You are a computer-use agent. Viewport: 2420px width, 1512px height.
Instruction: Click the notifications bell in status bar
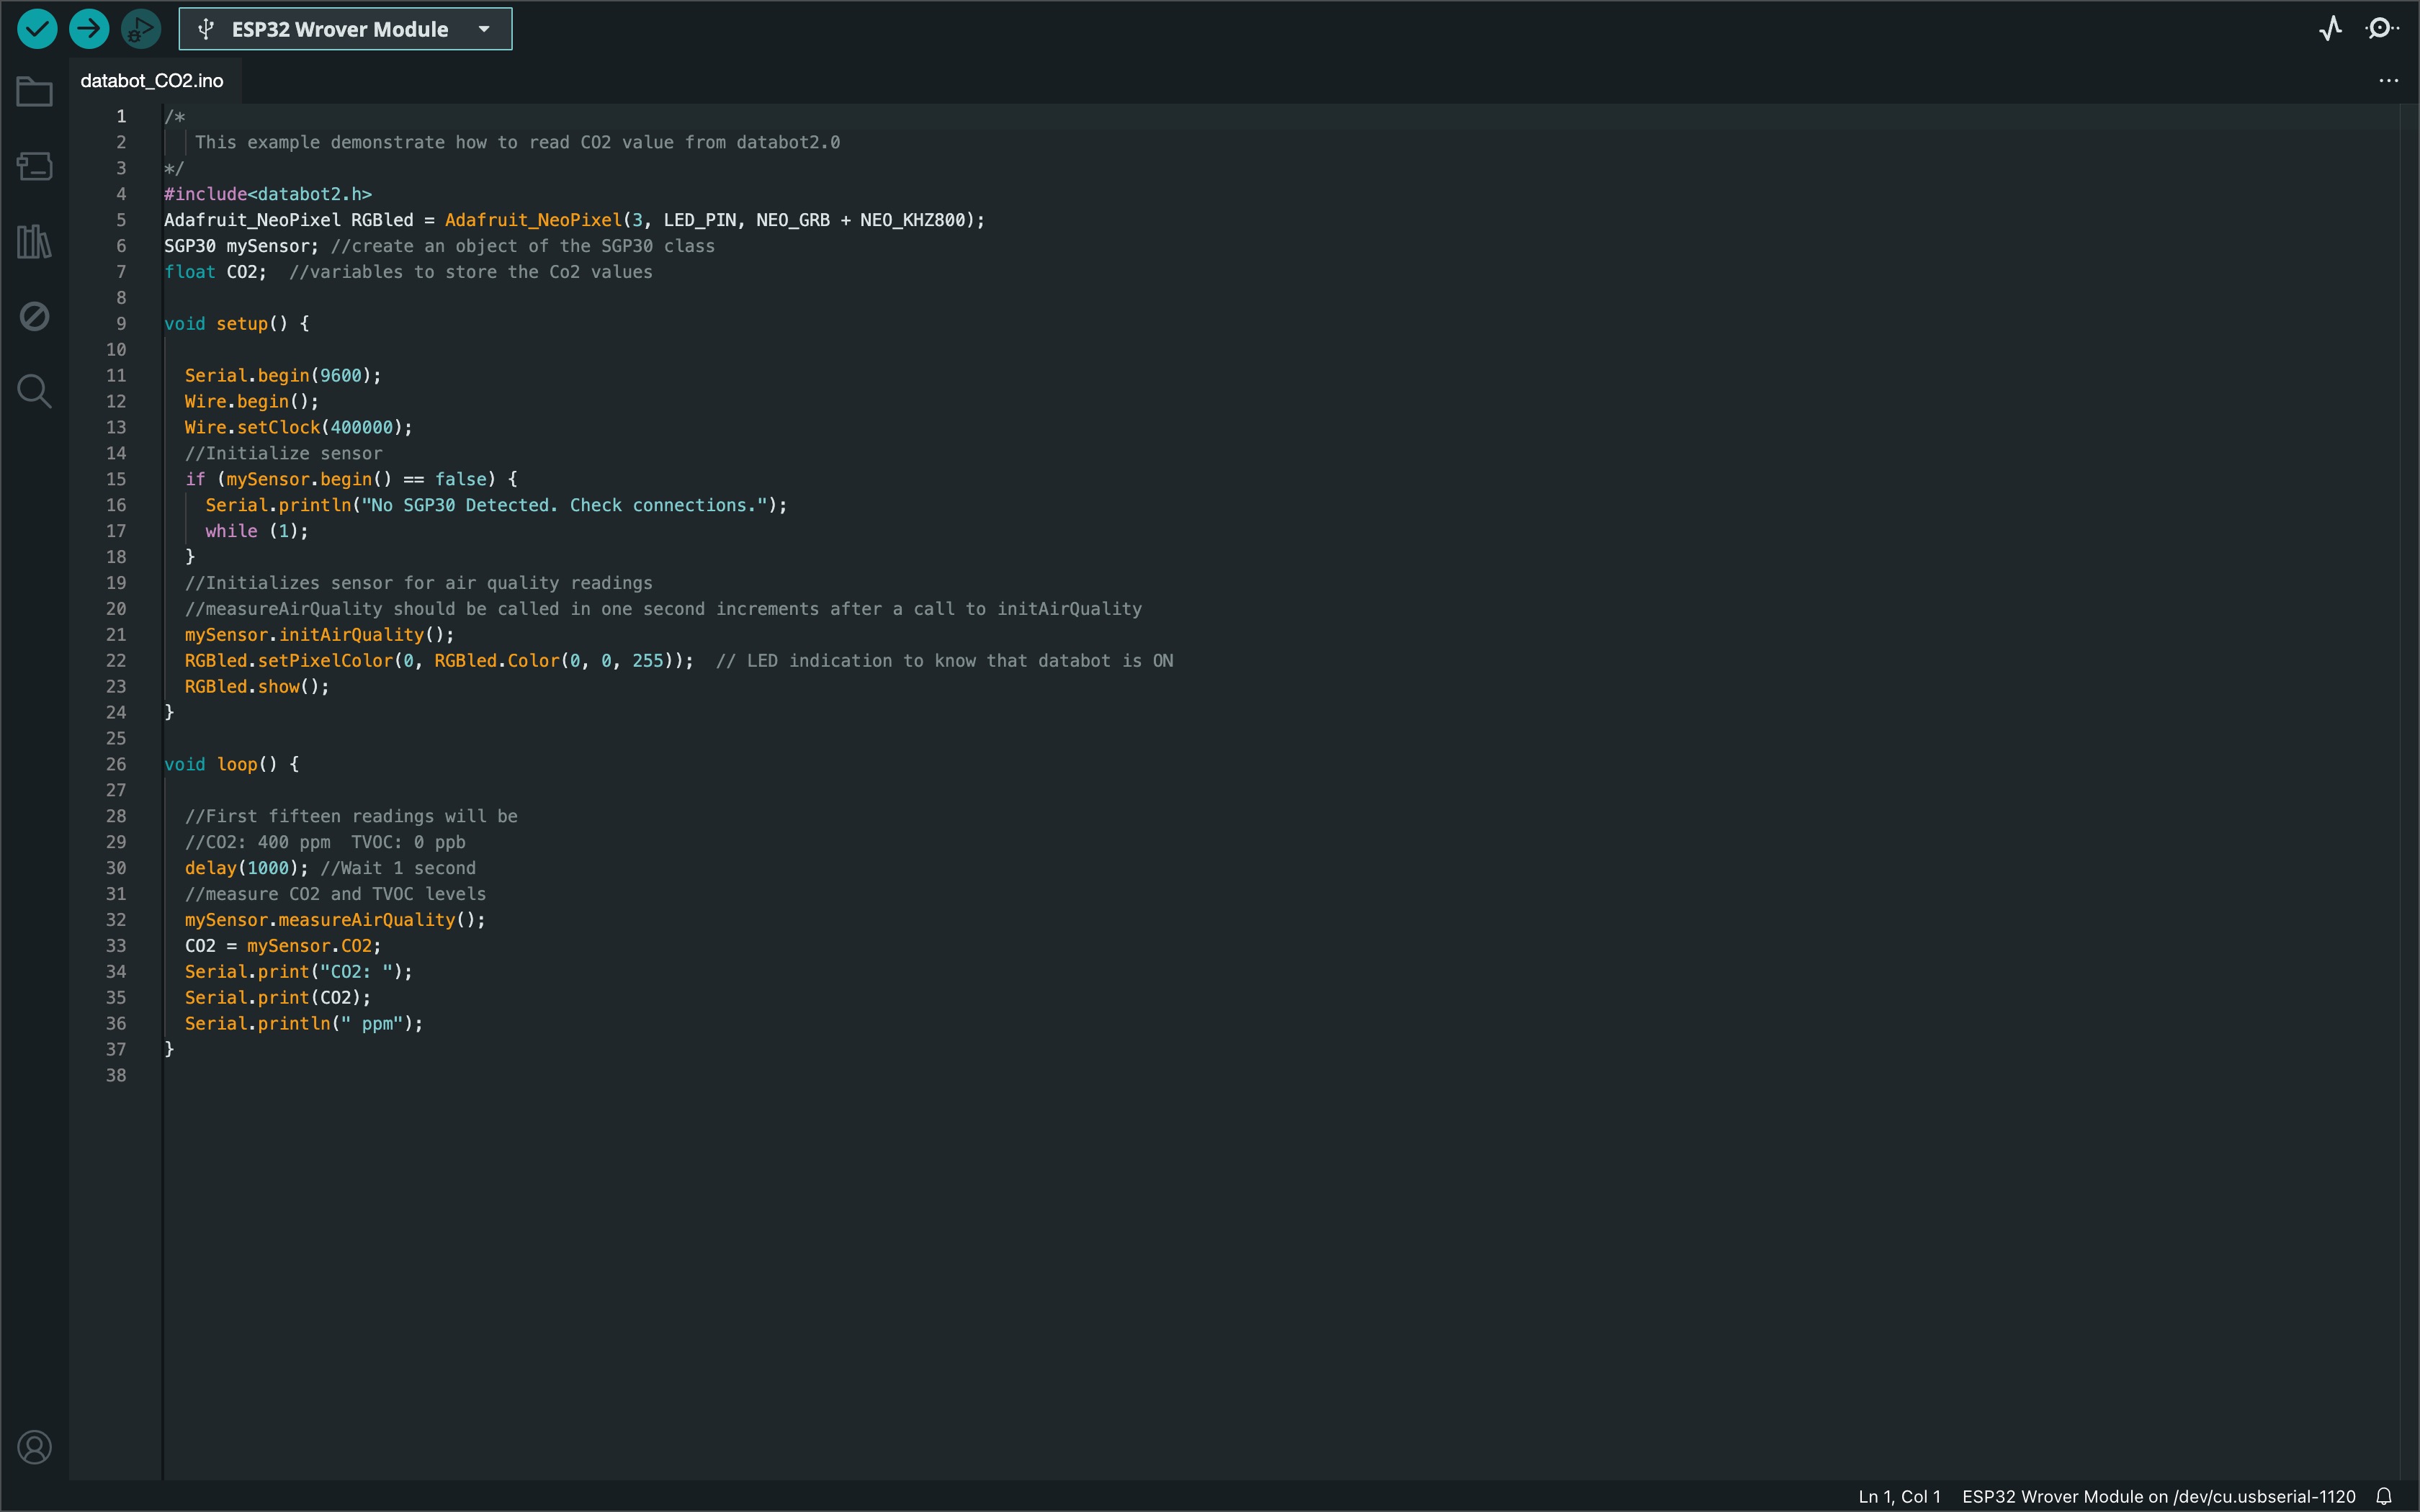[x=2384, y=1496]
